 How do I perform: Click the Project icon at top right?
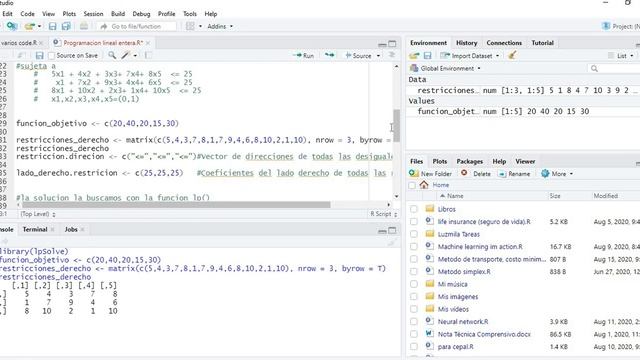[x=606, y=26]
